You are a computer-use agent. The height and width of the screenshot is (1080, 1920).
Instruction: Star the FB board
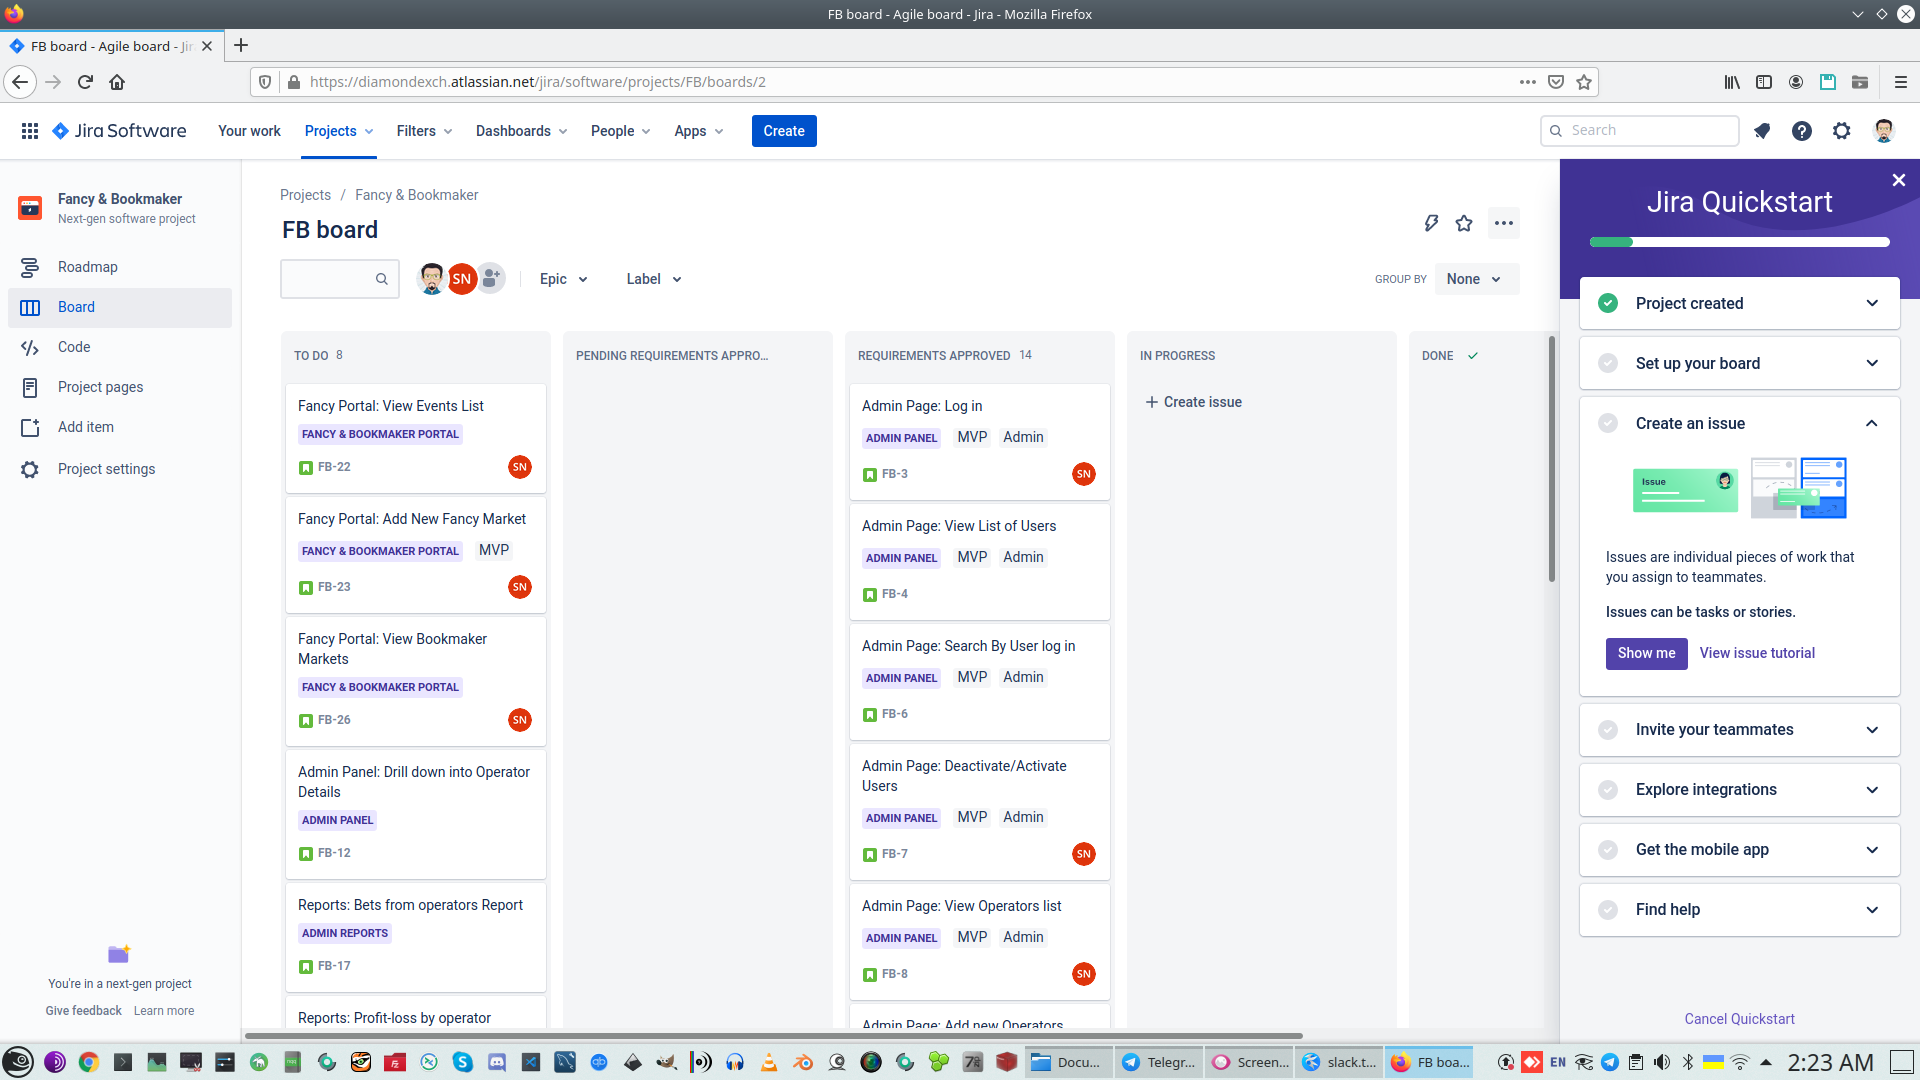[1464, 223]
